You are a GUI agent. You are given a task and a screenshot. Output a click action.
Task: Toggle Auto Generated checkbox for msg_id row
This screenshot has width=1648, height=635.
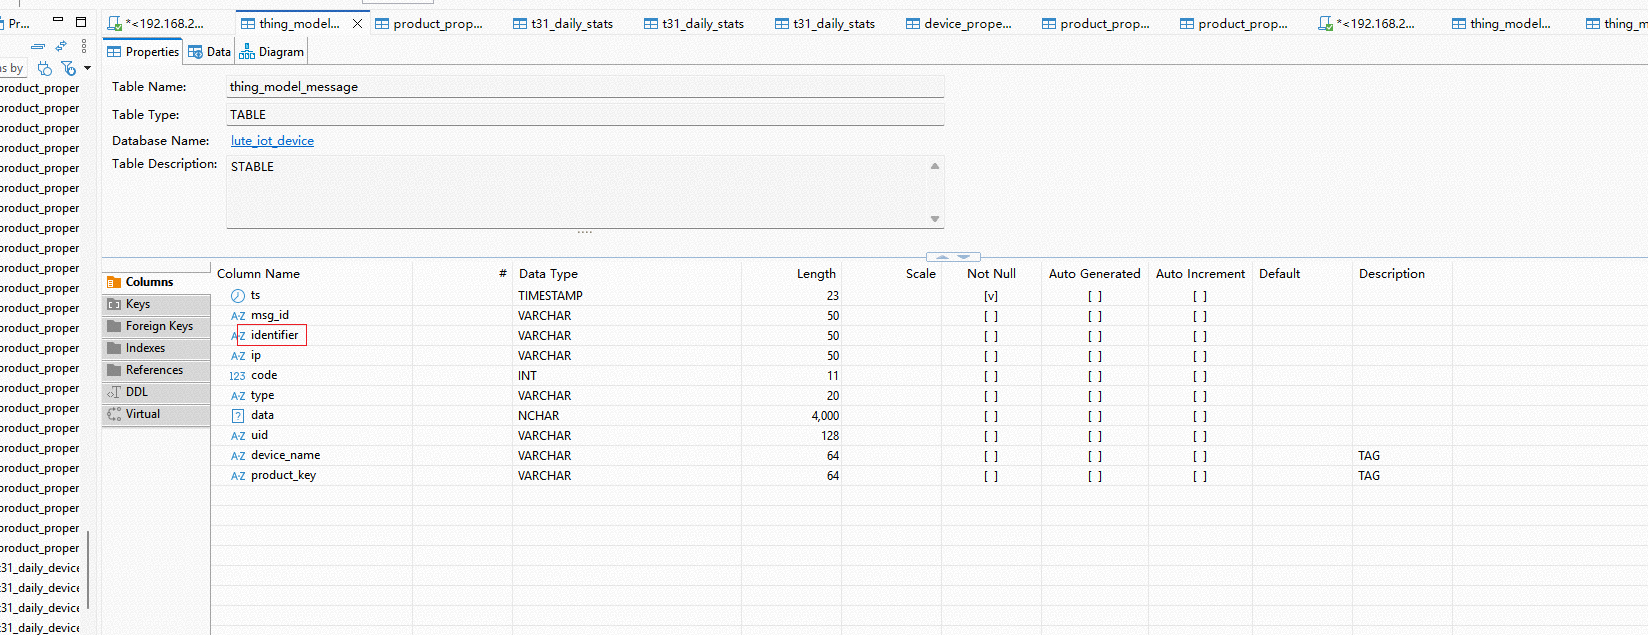pos(1094,316)
